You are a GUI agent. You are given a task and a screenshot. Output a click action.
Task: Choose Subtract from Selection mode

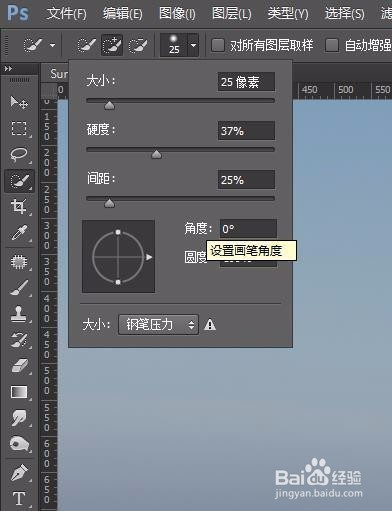138,45
